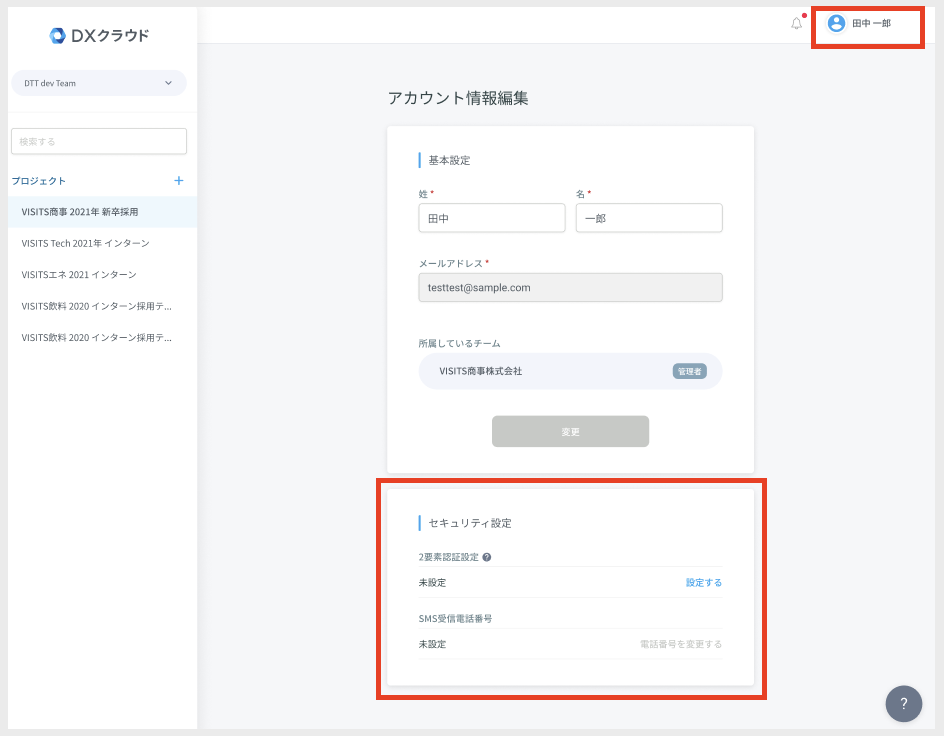Click the 姓 field containing 田中
The height and width of the screenshot is (736, 944).
(492, 218)
